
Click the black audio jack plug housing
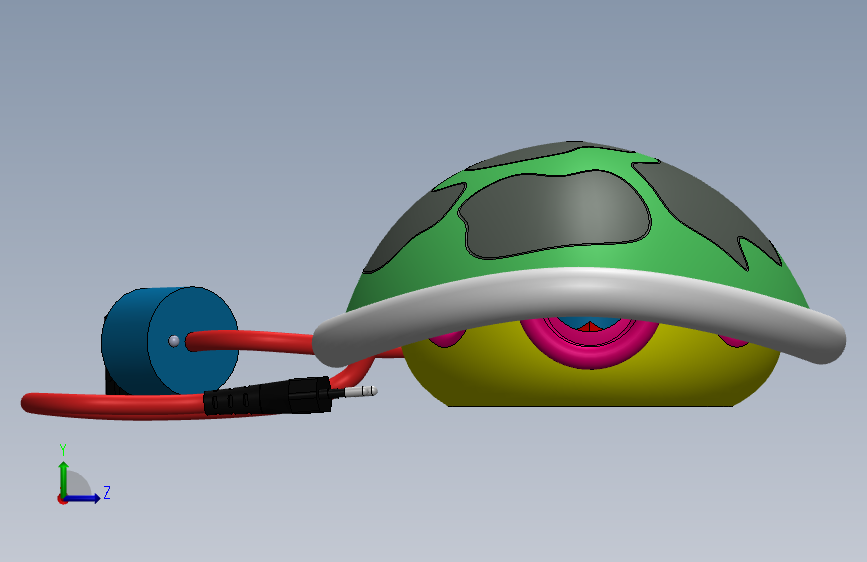268,396
